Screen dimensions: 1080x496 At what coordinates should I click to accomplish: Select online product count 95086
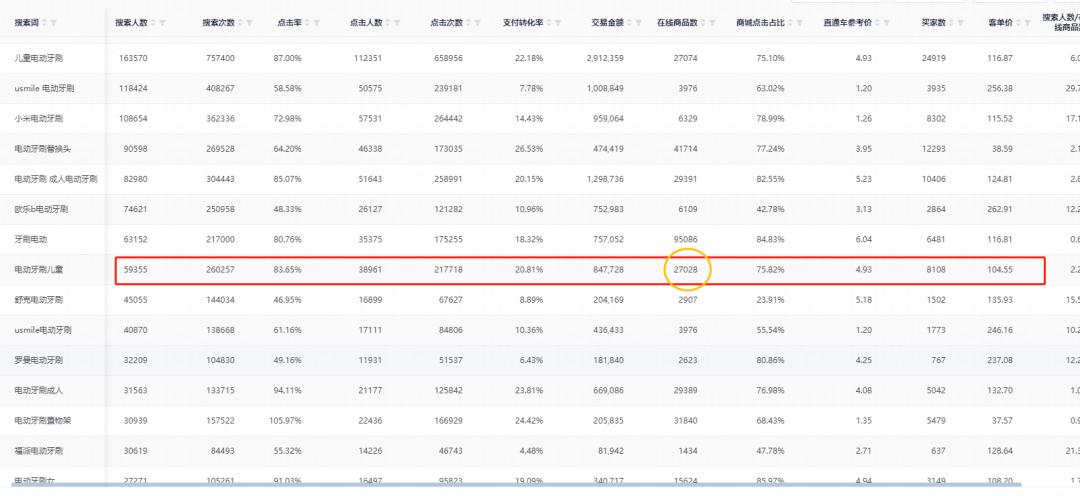[x=685, y=239]
